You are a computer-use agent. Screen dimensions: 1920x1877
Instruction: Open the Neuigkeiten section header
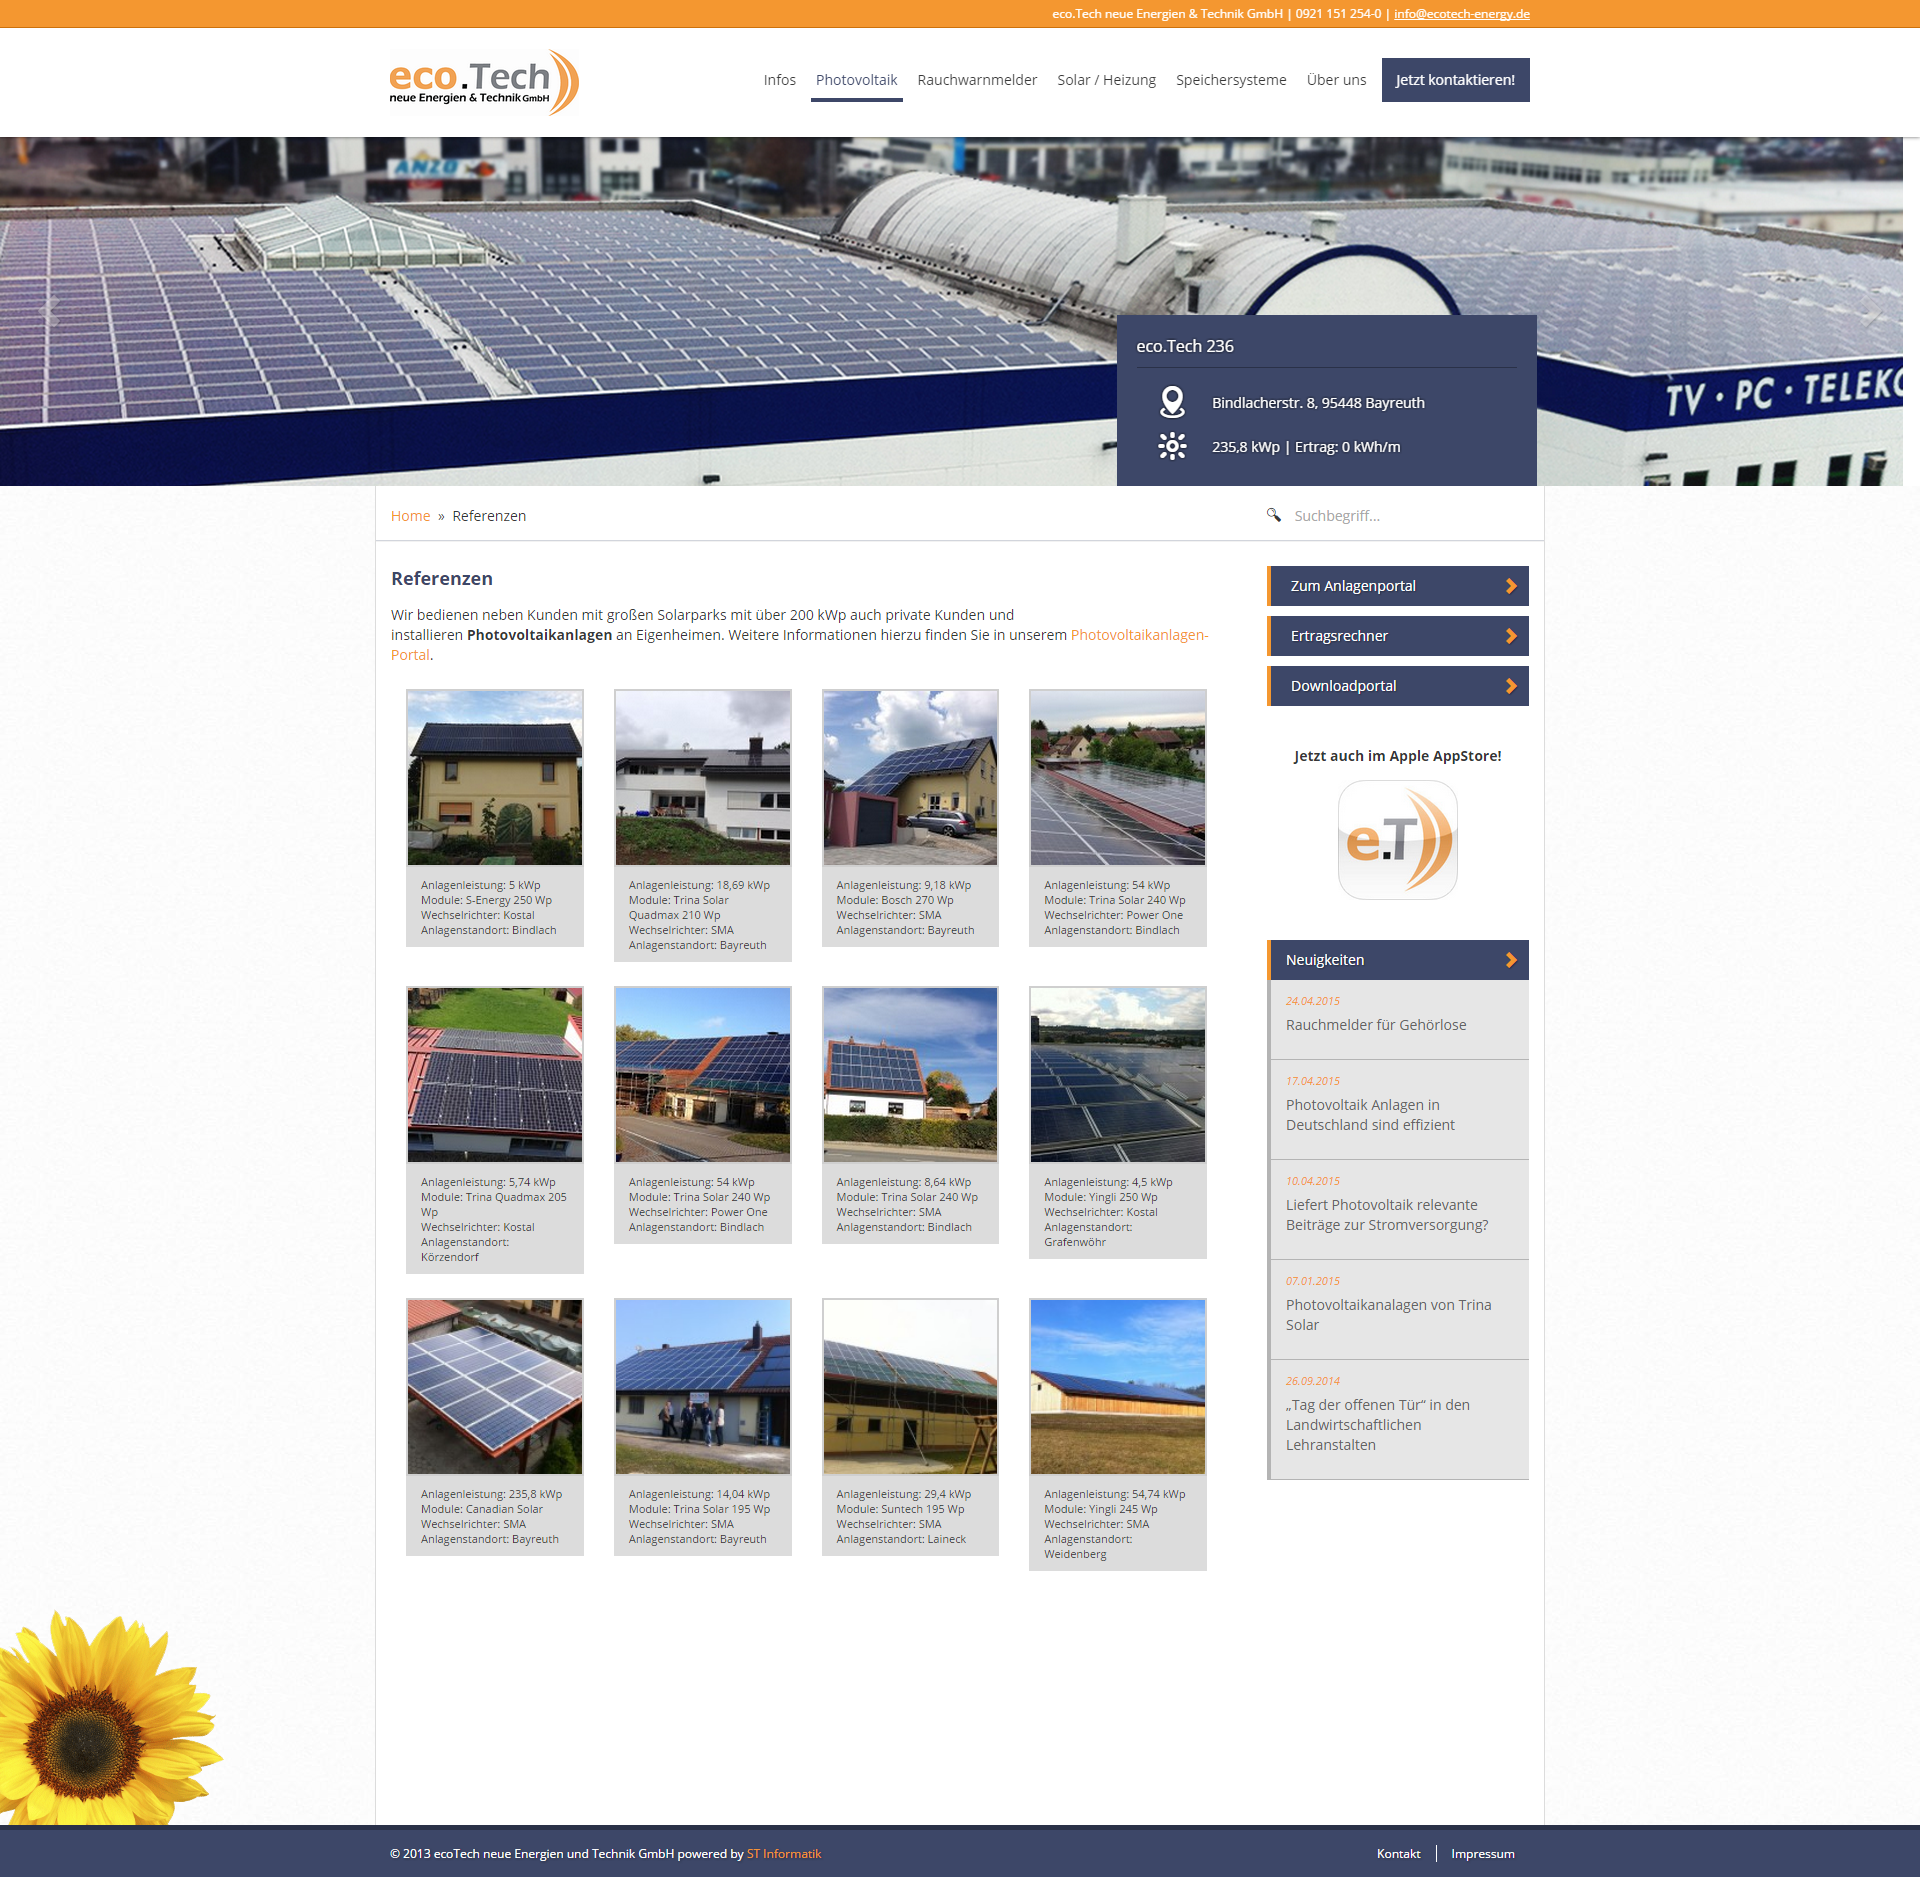point(1398,960)
